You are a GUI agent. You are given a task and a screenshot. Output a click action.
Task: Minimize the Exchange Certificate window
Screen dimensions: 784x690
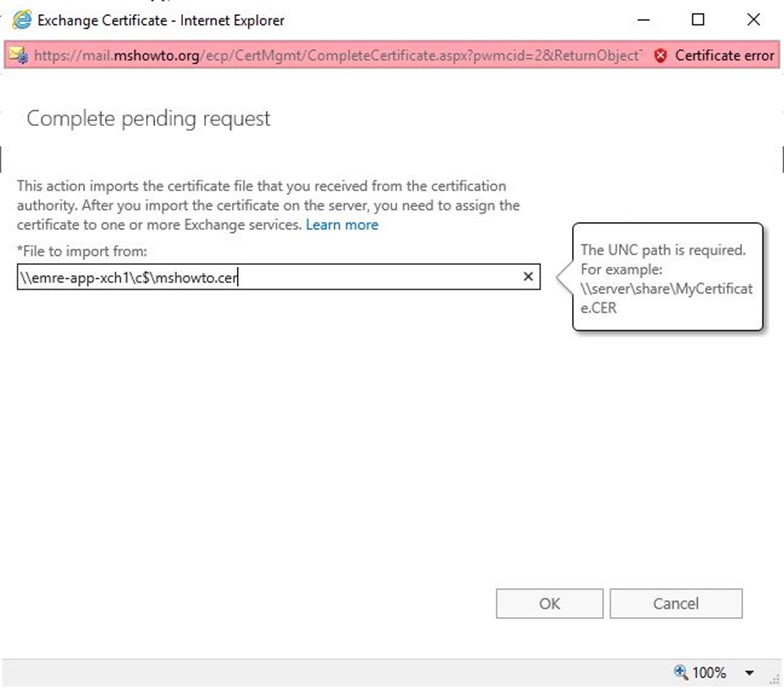644,20
